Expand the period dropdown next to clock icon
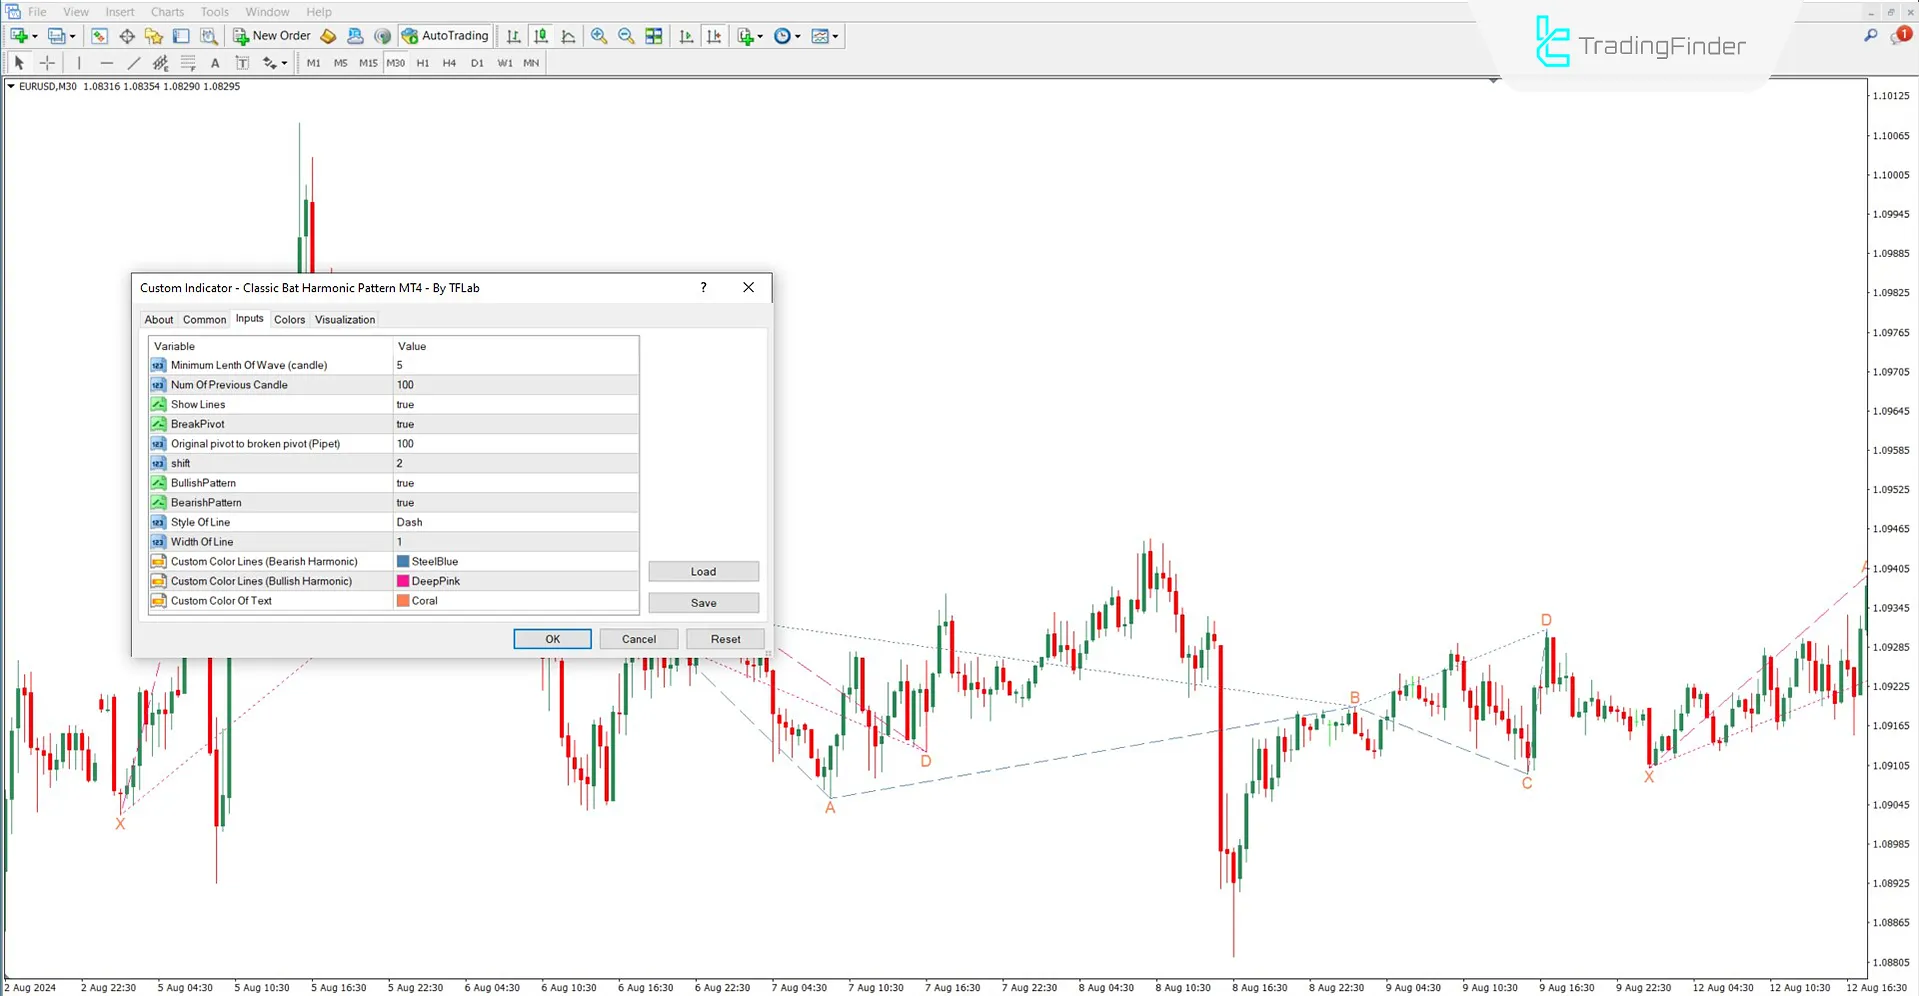Image resolution: width=1919 pixels, height=996 pixels. tap(799, 36)
